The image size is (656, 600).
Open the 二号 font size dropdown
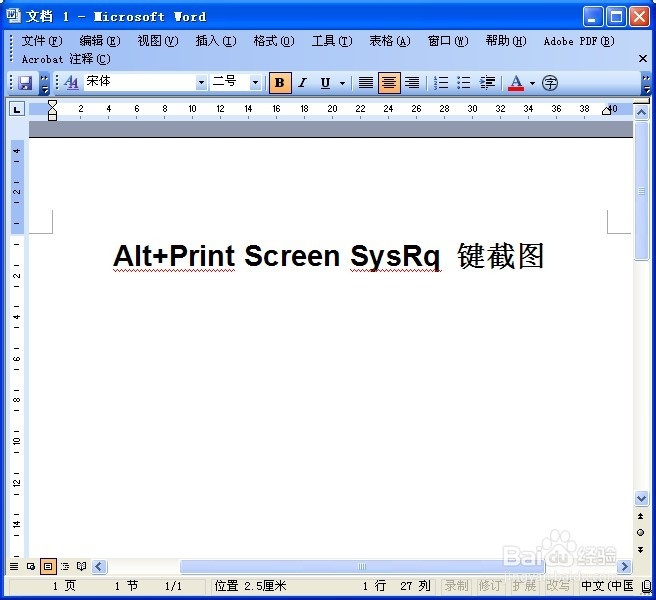coord(255,82)
